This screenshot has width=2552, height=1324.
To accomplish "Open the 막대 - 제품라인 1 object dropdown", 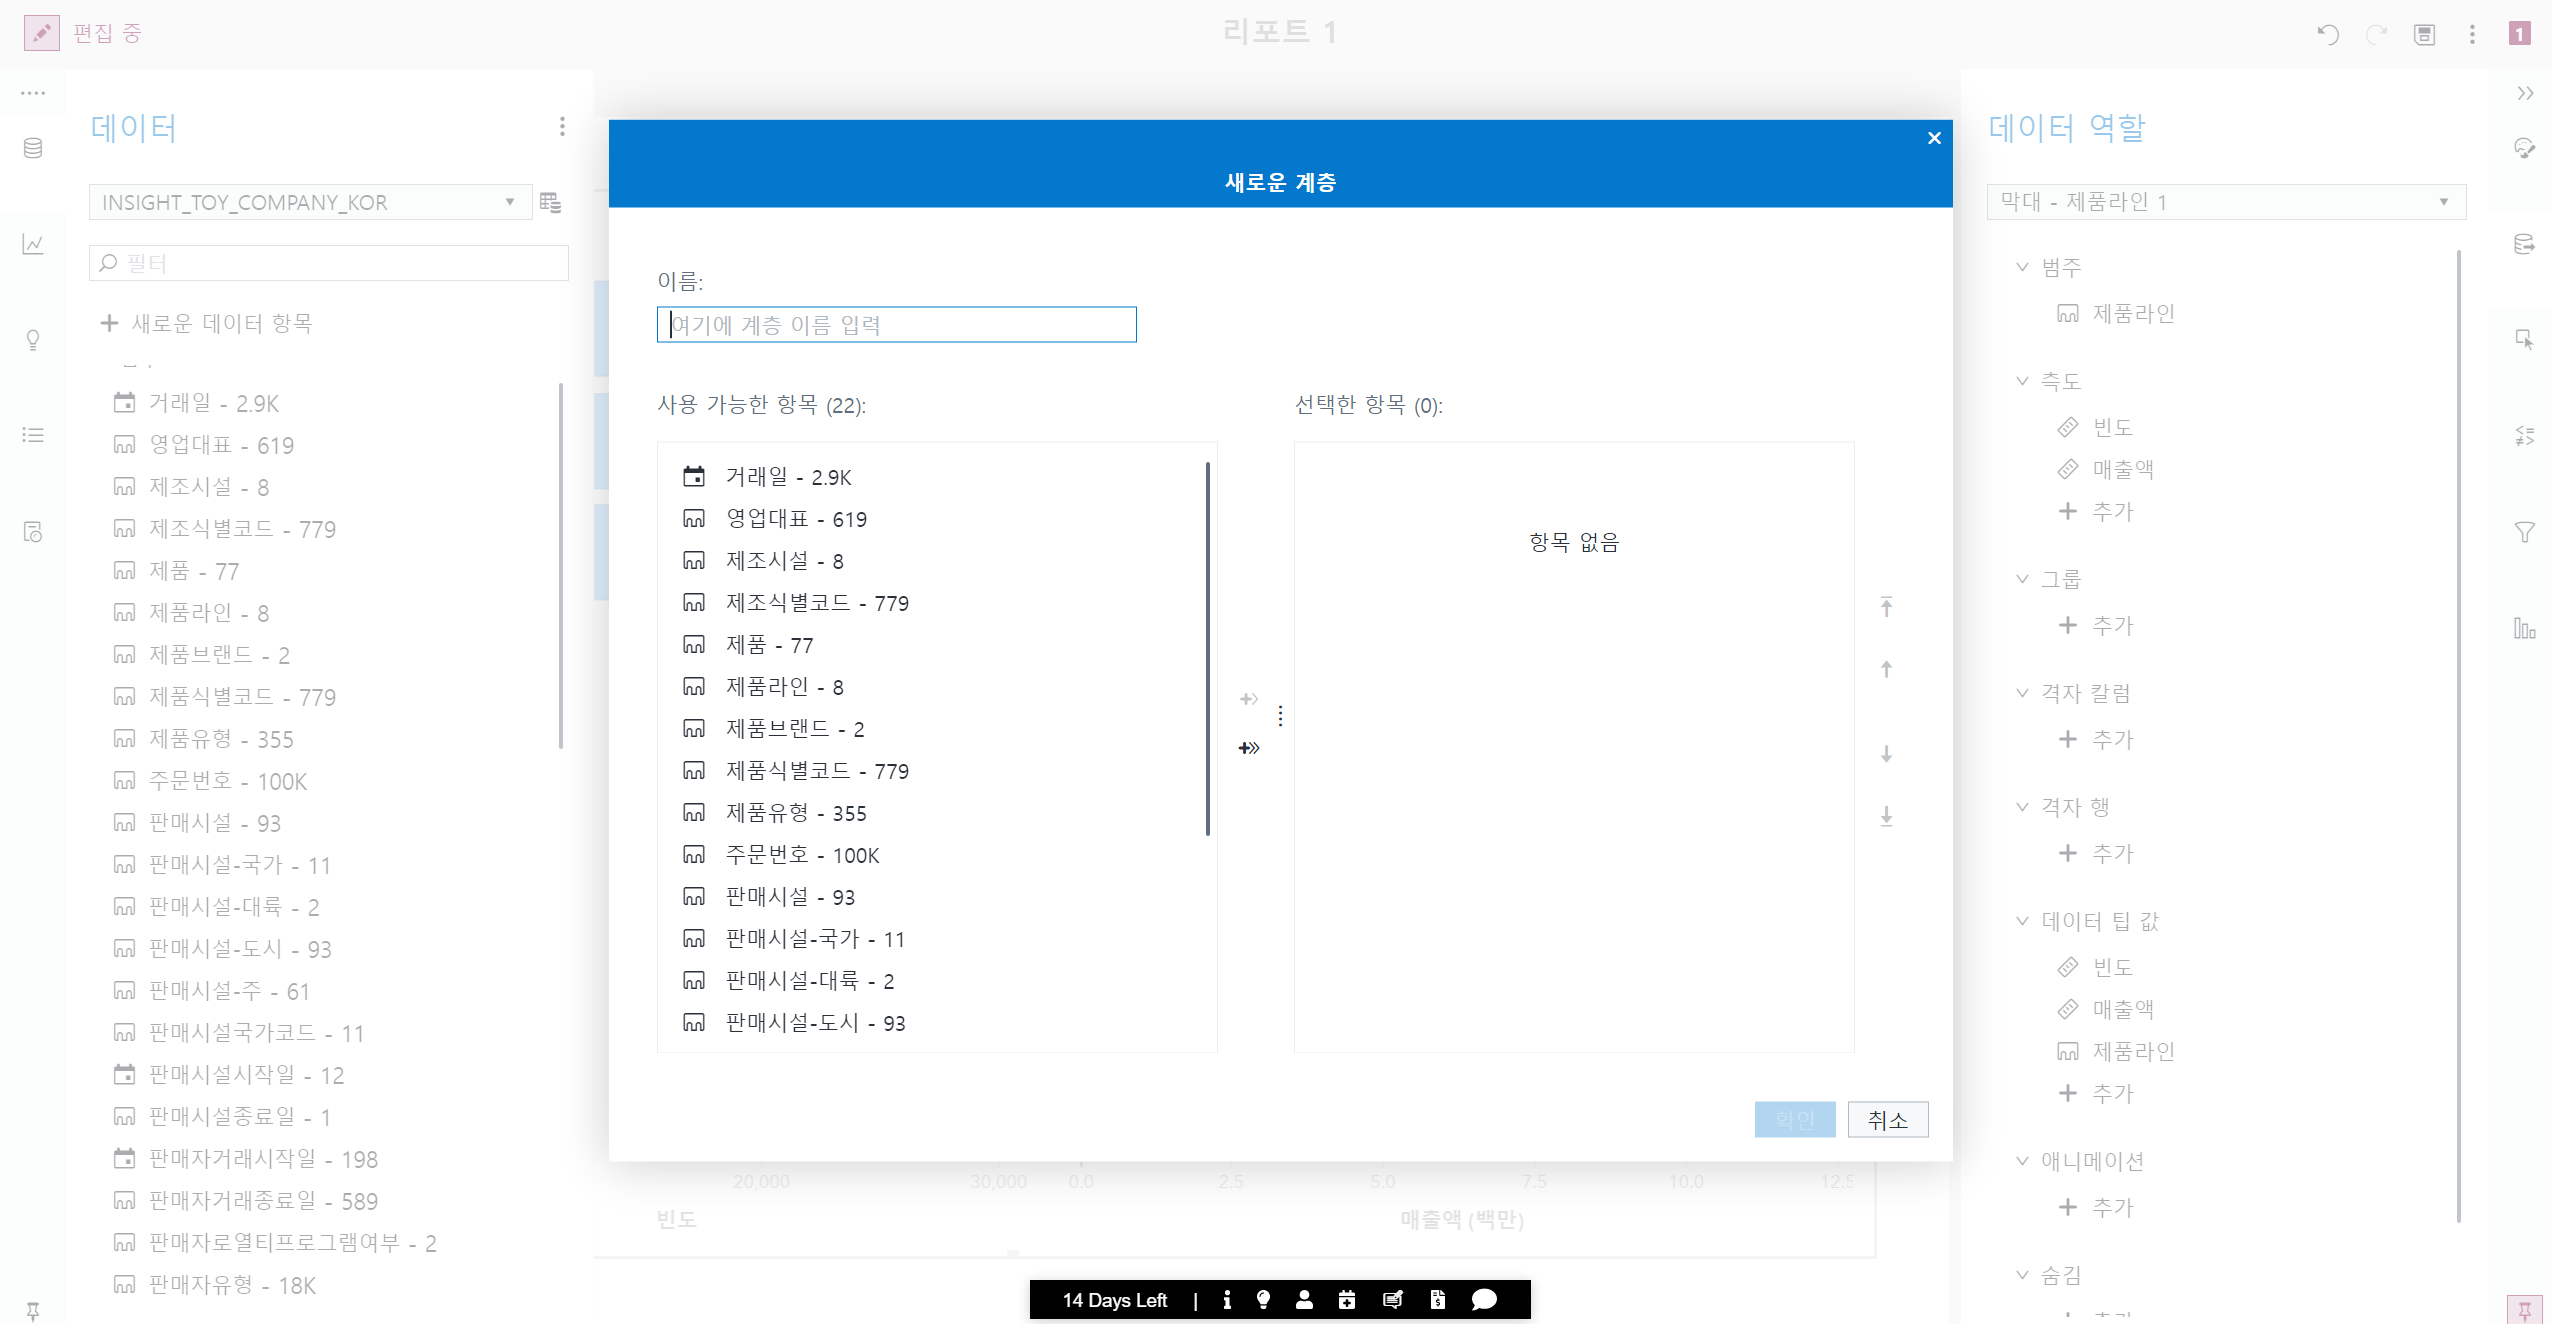I will pyautogui.click(x=2225, y=202).
